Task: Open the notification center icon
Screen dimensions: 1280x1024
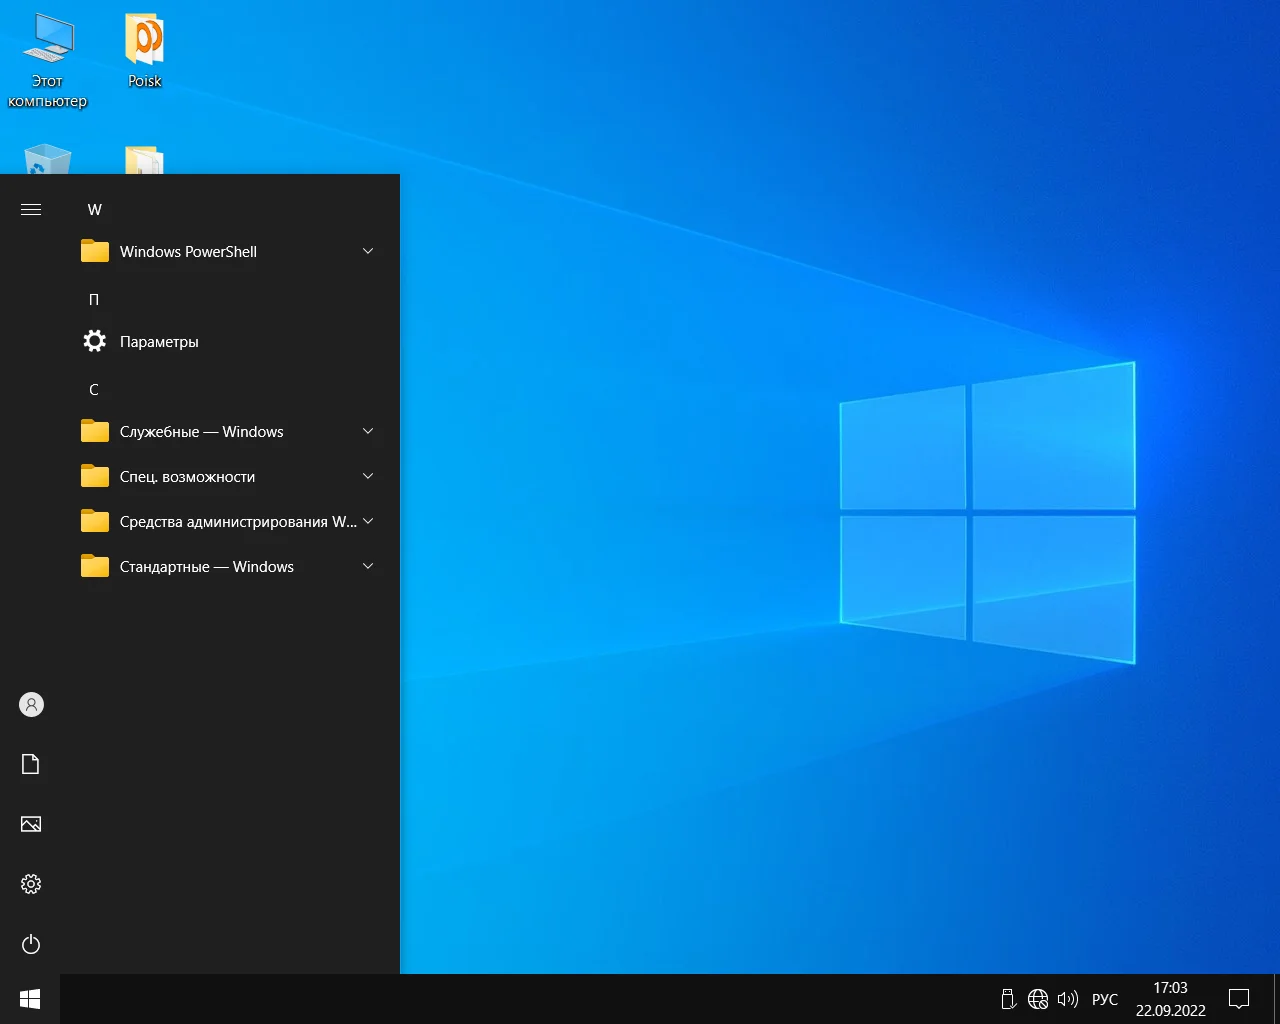Action: coord(1239,999)
